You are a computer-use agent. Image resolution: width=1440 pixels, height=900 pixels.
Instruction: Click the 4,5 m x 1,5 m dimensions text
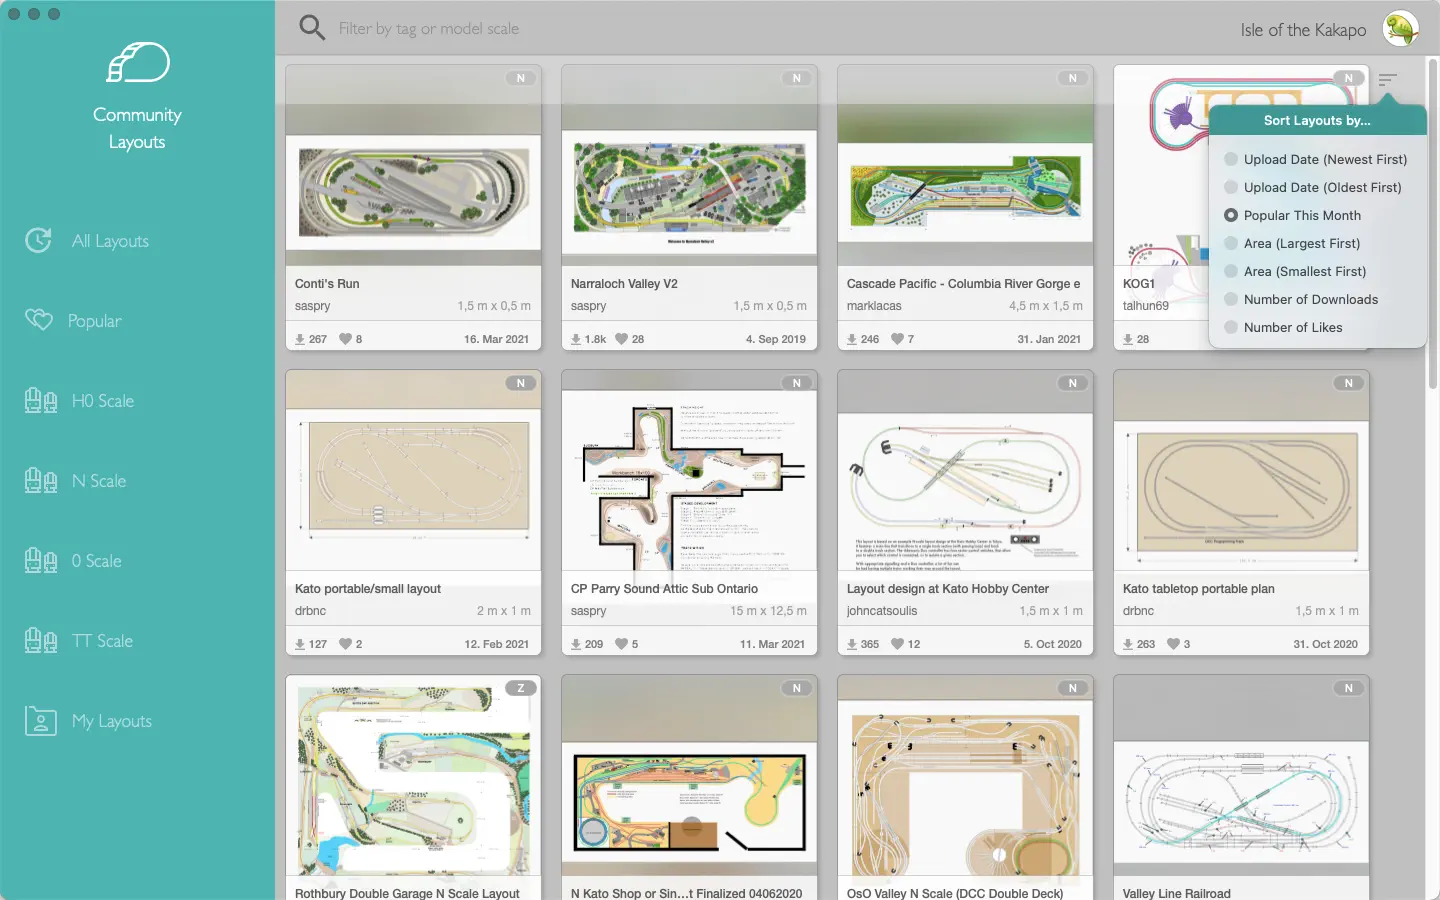pyautogui.click(x=1046, y=306)
